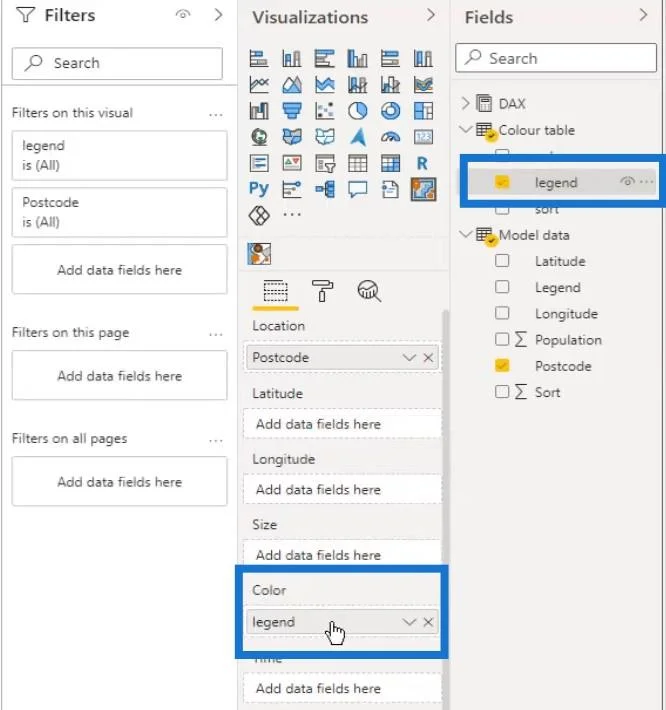Select the 100% stacked column chart visual
666x710 pixels.
pyautogui.click(x=423, y=58)
